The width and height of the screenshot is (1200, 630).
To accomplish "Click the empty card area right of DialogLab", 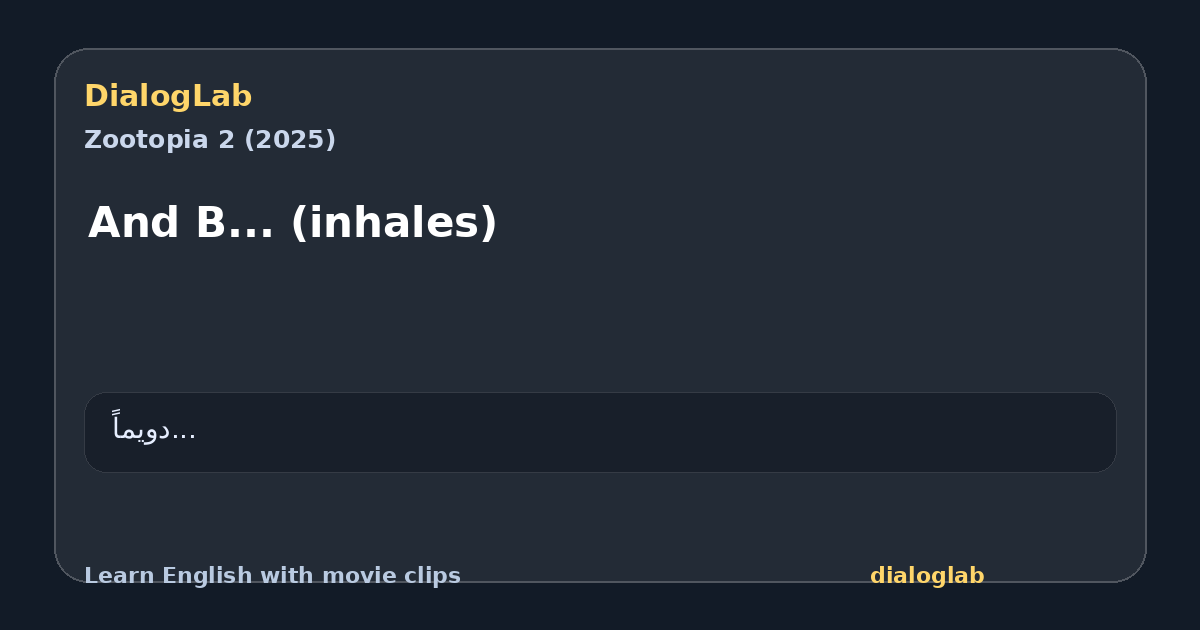I will coord(700,96).
